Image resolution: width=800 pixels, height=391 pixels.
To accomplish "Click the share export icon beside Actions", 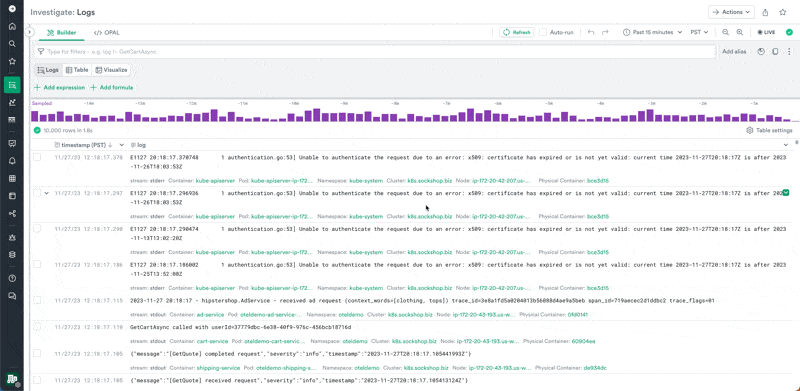I will click(x=765, y=12).
